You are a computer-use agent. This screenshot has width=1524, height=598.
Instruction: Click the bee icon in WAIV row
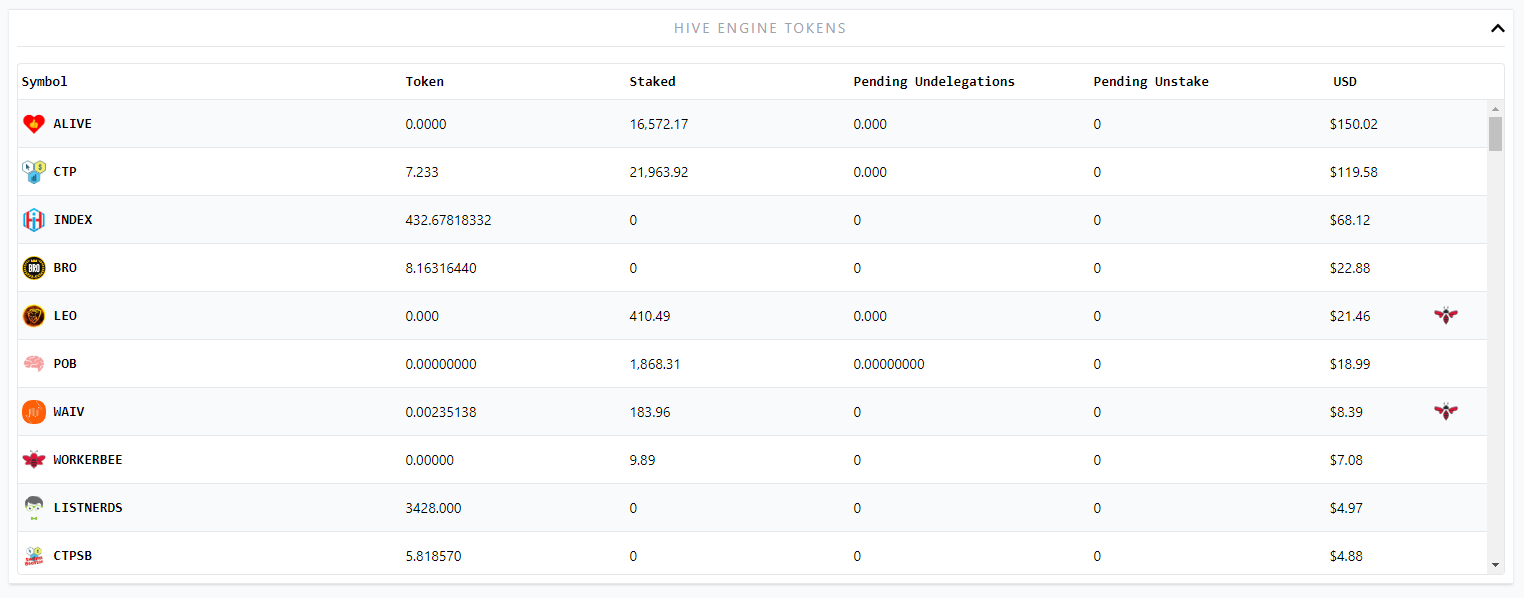(x=1445, y=412)
